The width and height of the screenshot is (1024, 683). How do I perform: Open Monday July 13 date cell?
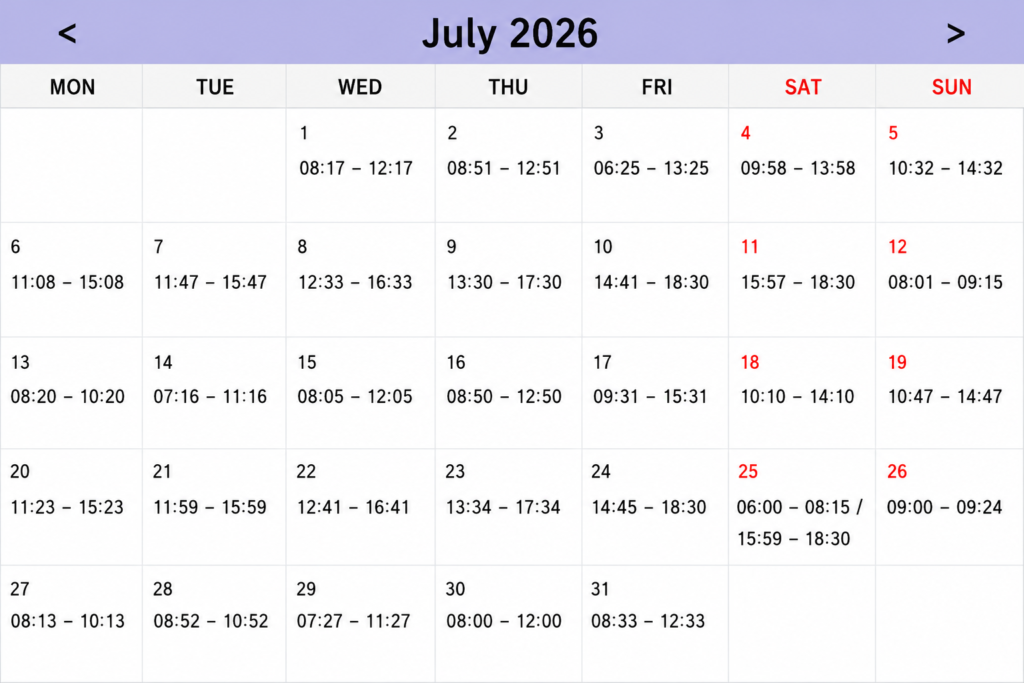[71, 393]
